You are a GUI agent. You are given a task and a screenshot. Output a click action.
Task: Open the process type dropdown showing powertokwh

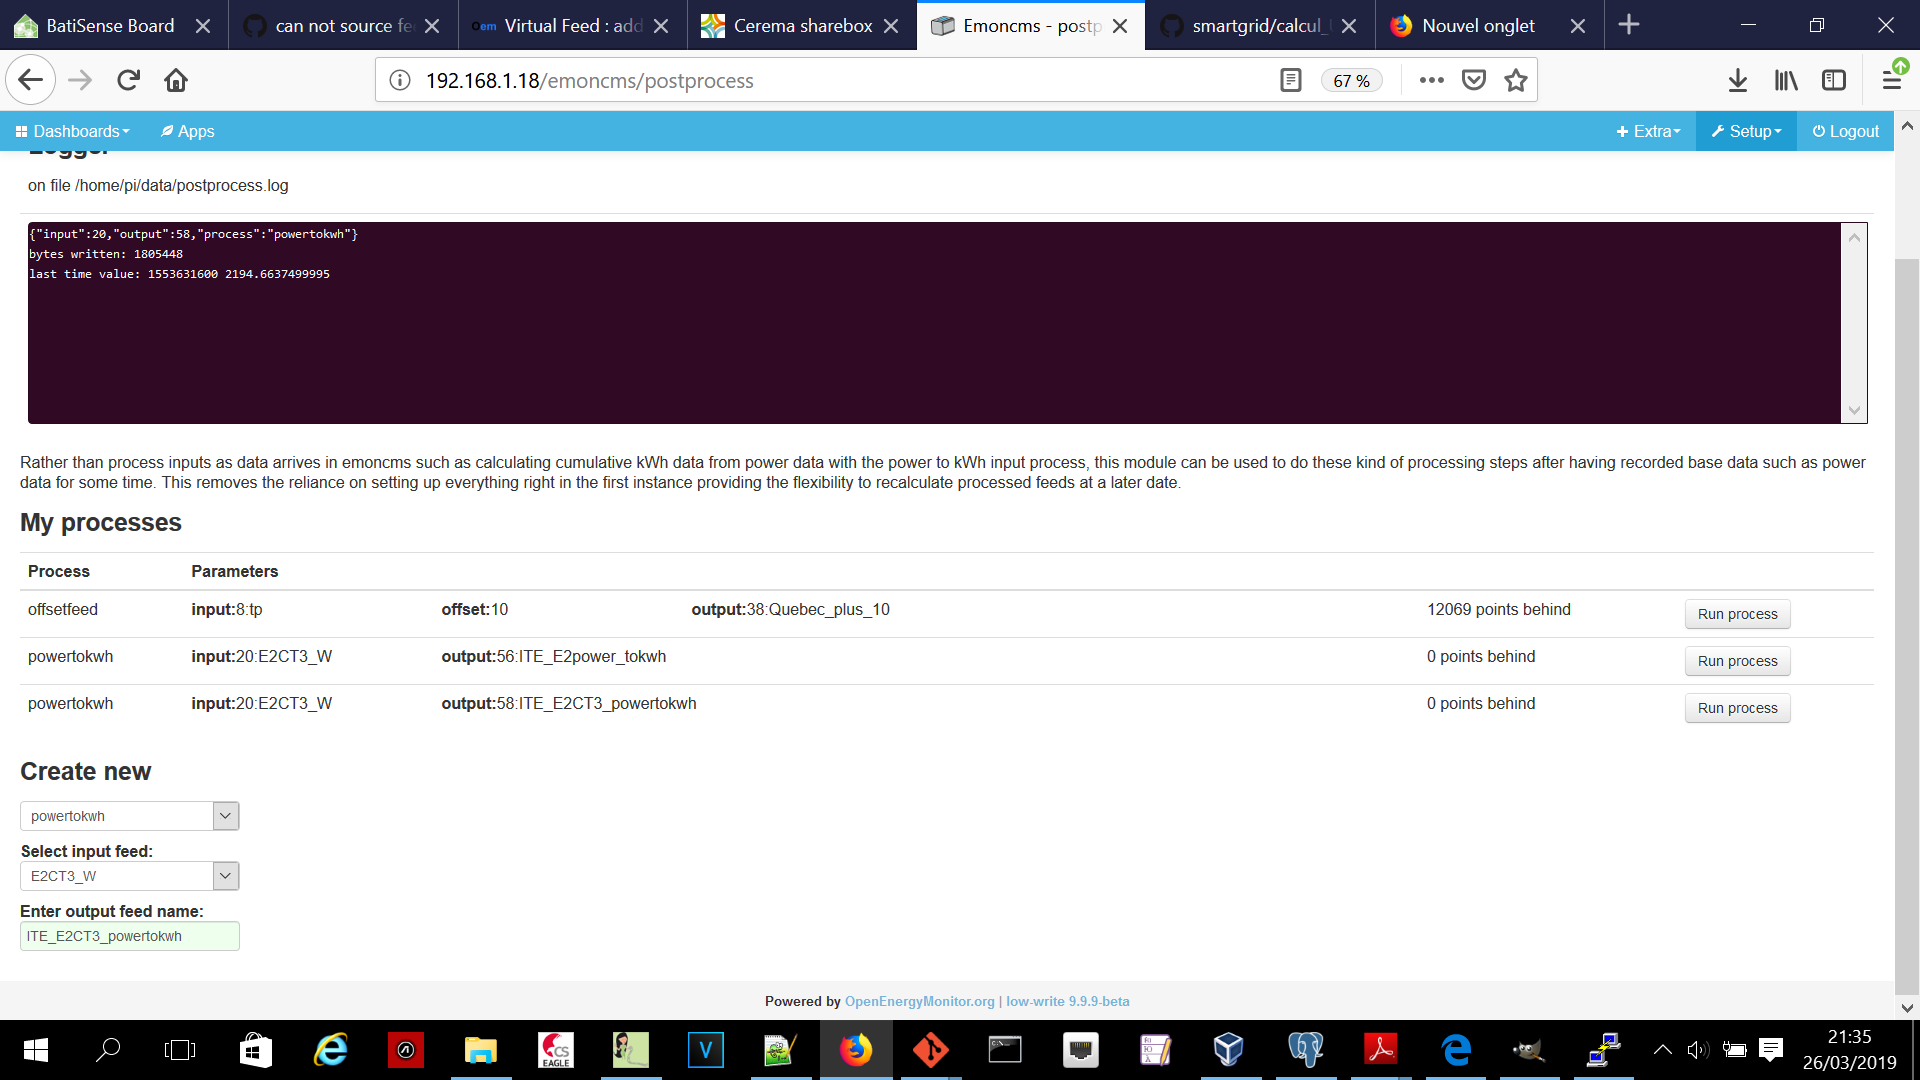coord(128,815)
